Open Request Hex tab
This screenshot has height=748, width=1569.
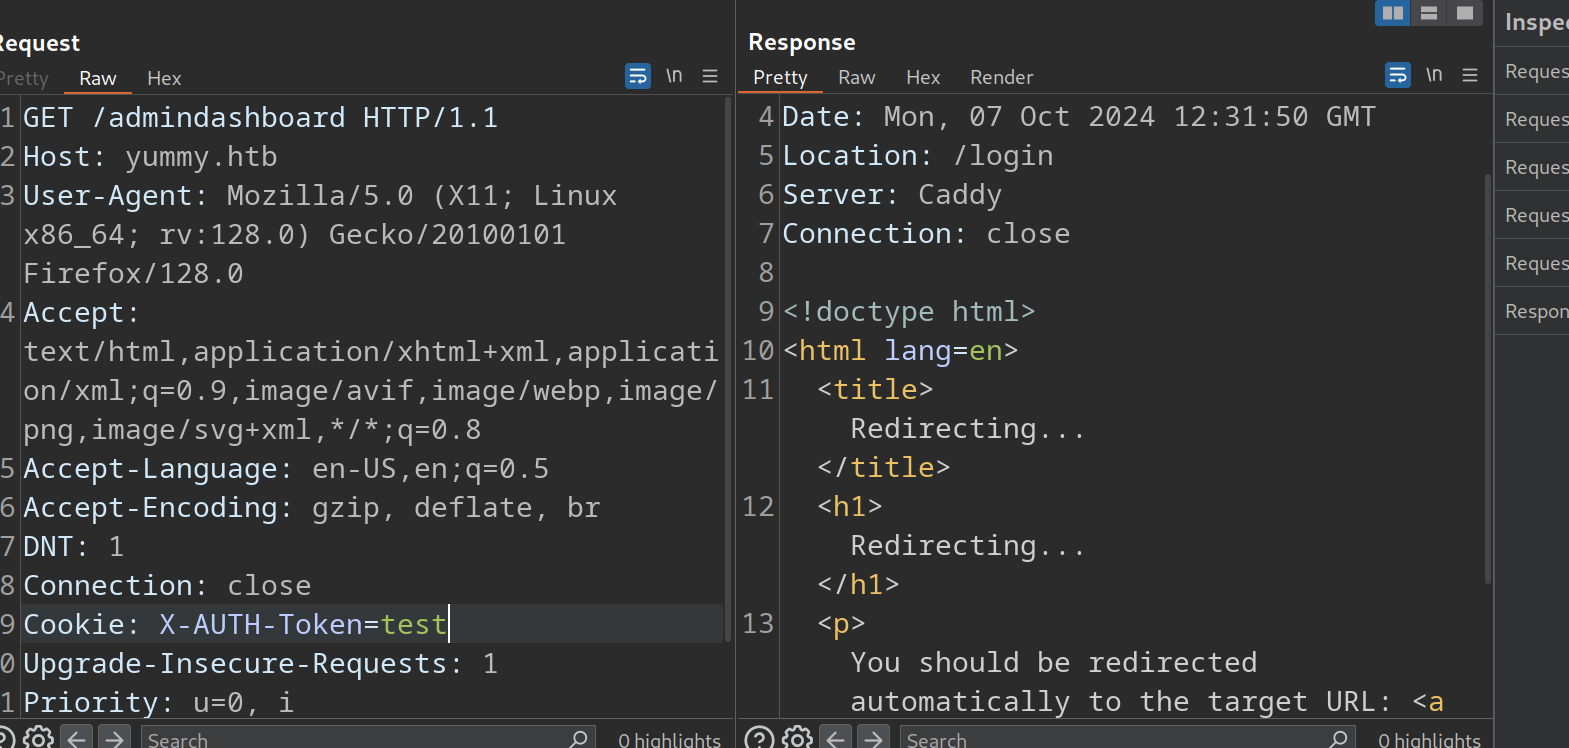pos(164,78)
